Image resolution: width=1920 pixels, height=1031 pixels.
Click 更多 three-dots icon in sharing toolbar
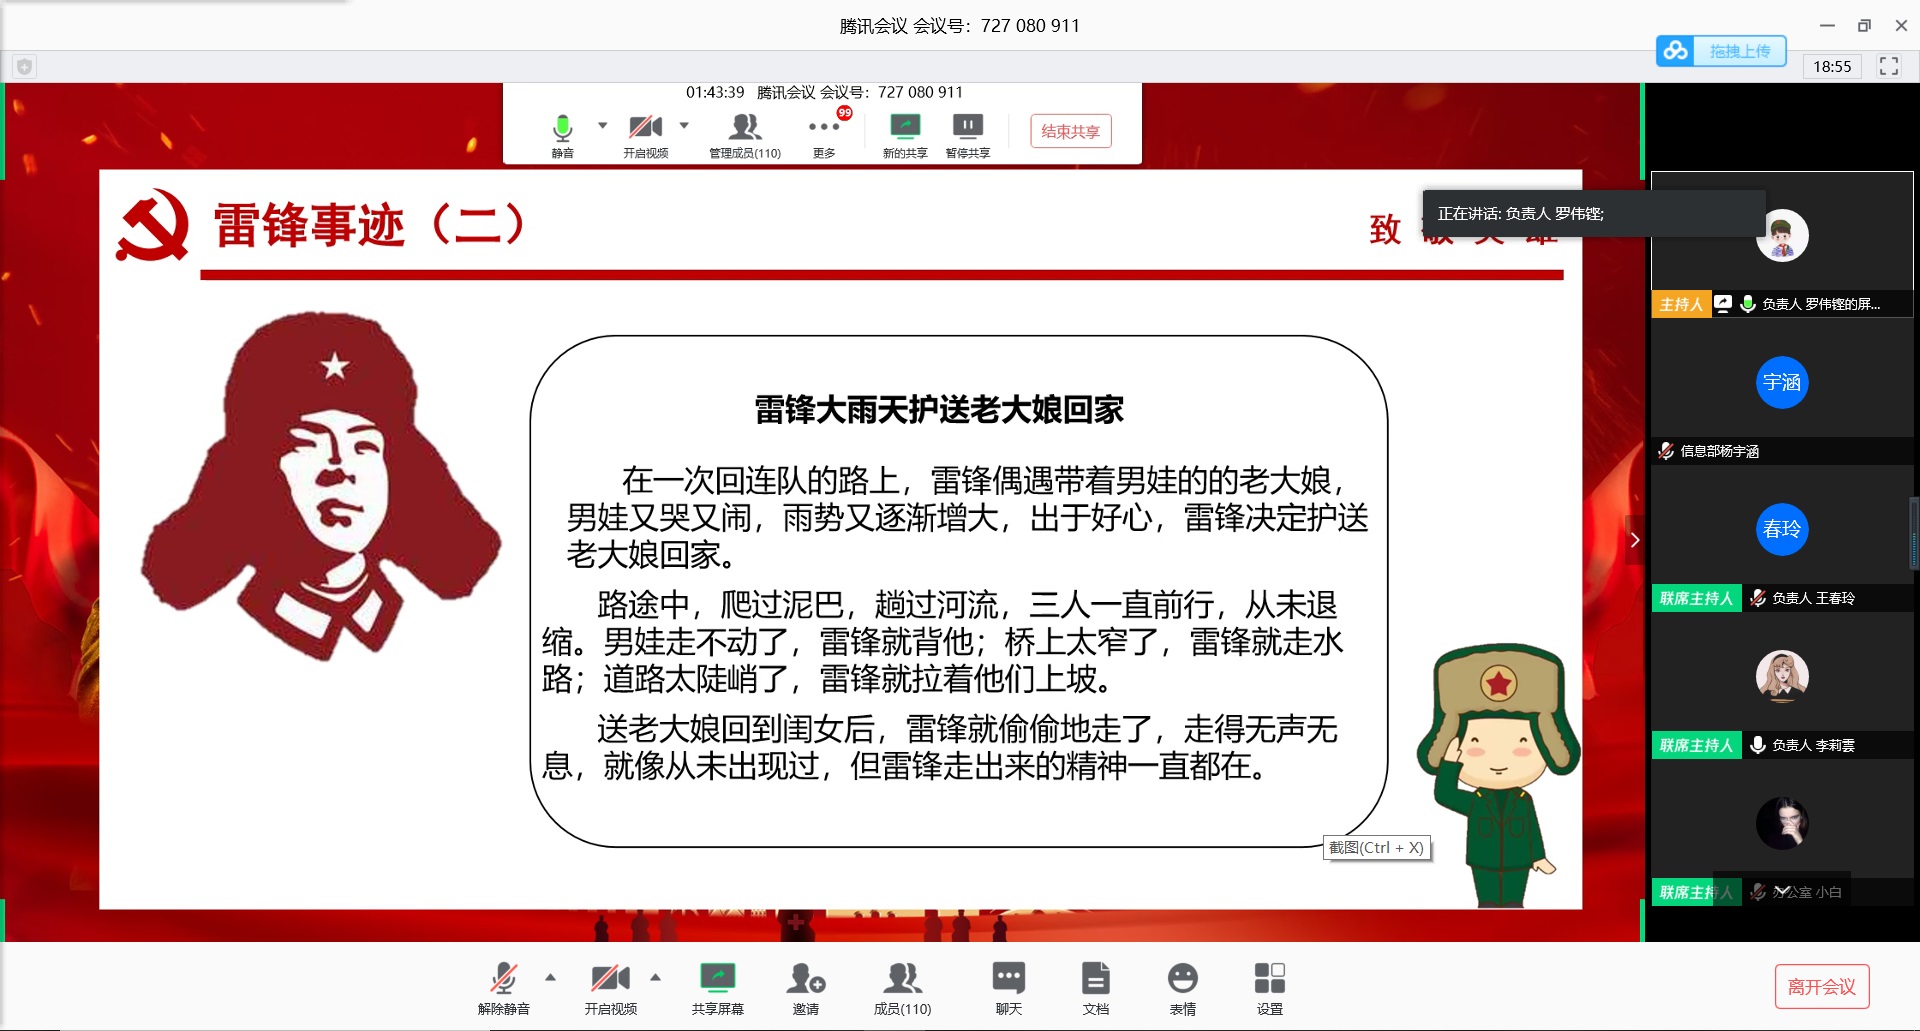tap(823, 128)
